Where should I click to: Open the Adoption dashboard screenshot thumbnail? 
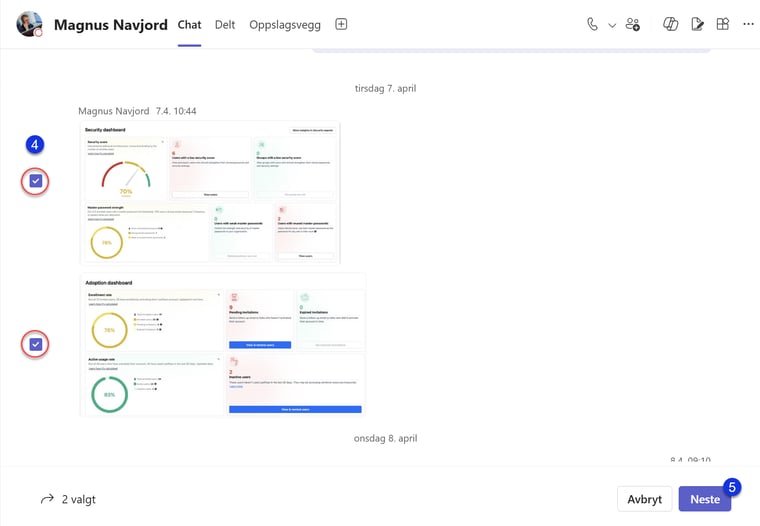coord(223,345)
